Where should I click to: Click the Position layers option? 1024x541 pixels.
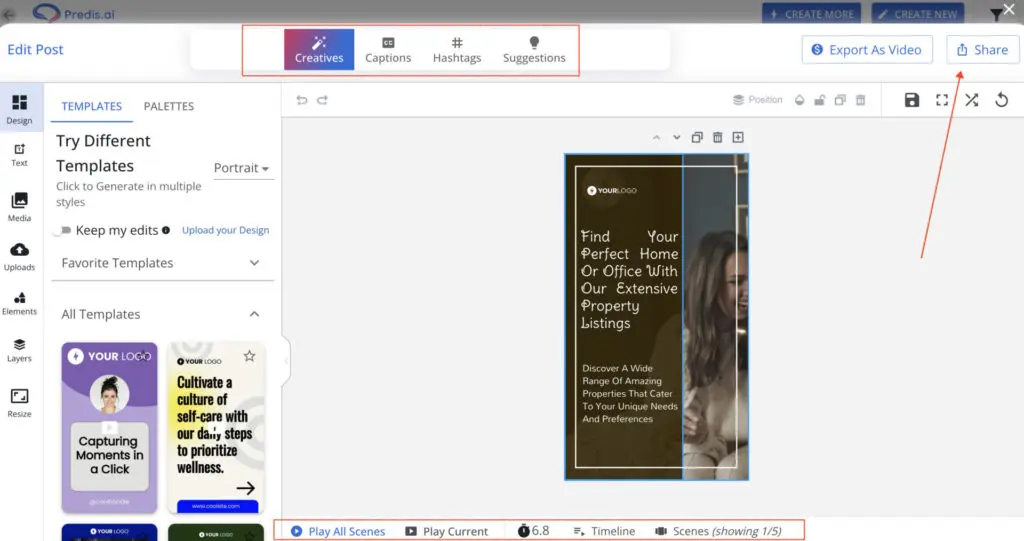click(x=758, y=100)
